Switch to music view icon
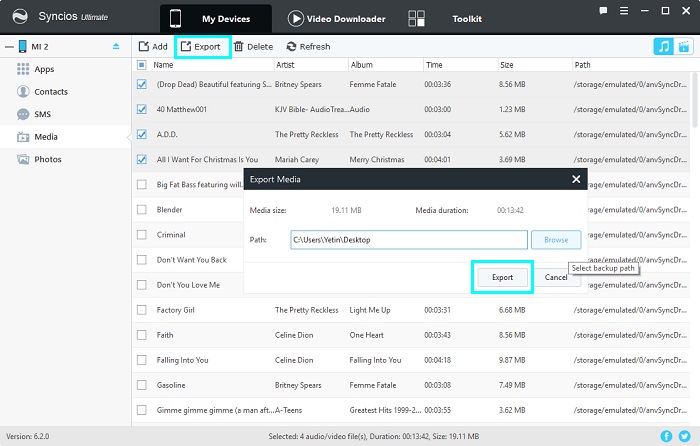This screenshot has height=446, width=700. pyautogui.click(x=664, y=46)
